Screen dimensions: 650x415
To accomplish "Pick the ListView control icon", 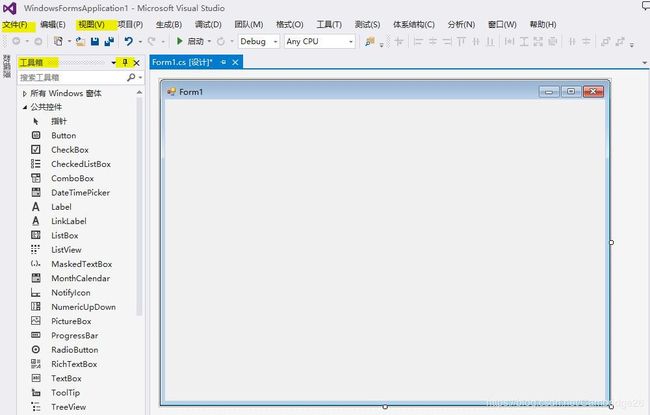I will pyautogui.click(x=36, y=250).
